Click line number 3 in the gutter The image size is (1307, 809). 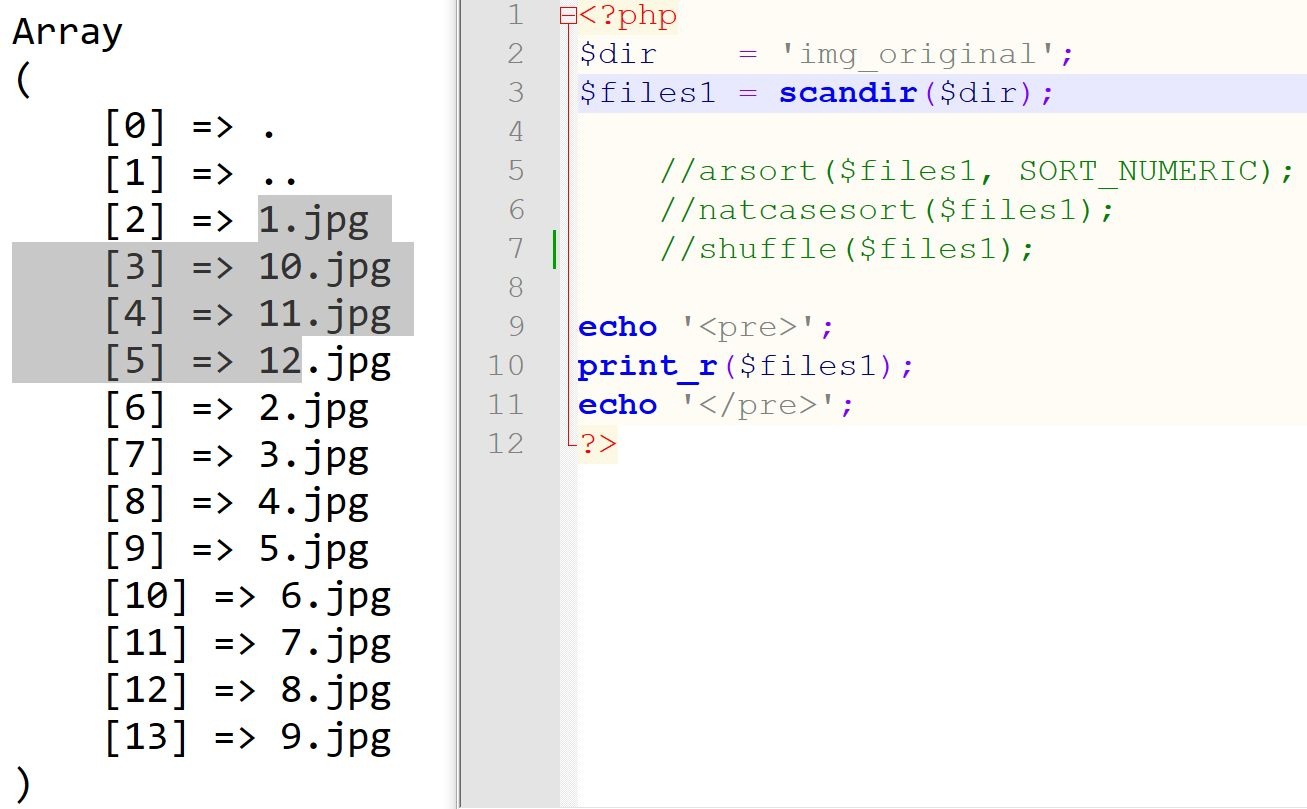(x=515, y=93)
